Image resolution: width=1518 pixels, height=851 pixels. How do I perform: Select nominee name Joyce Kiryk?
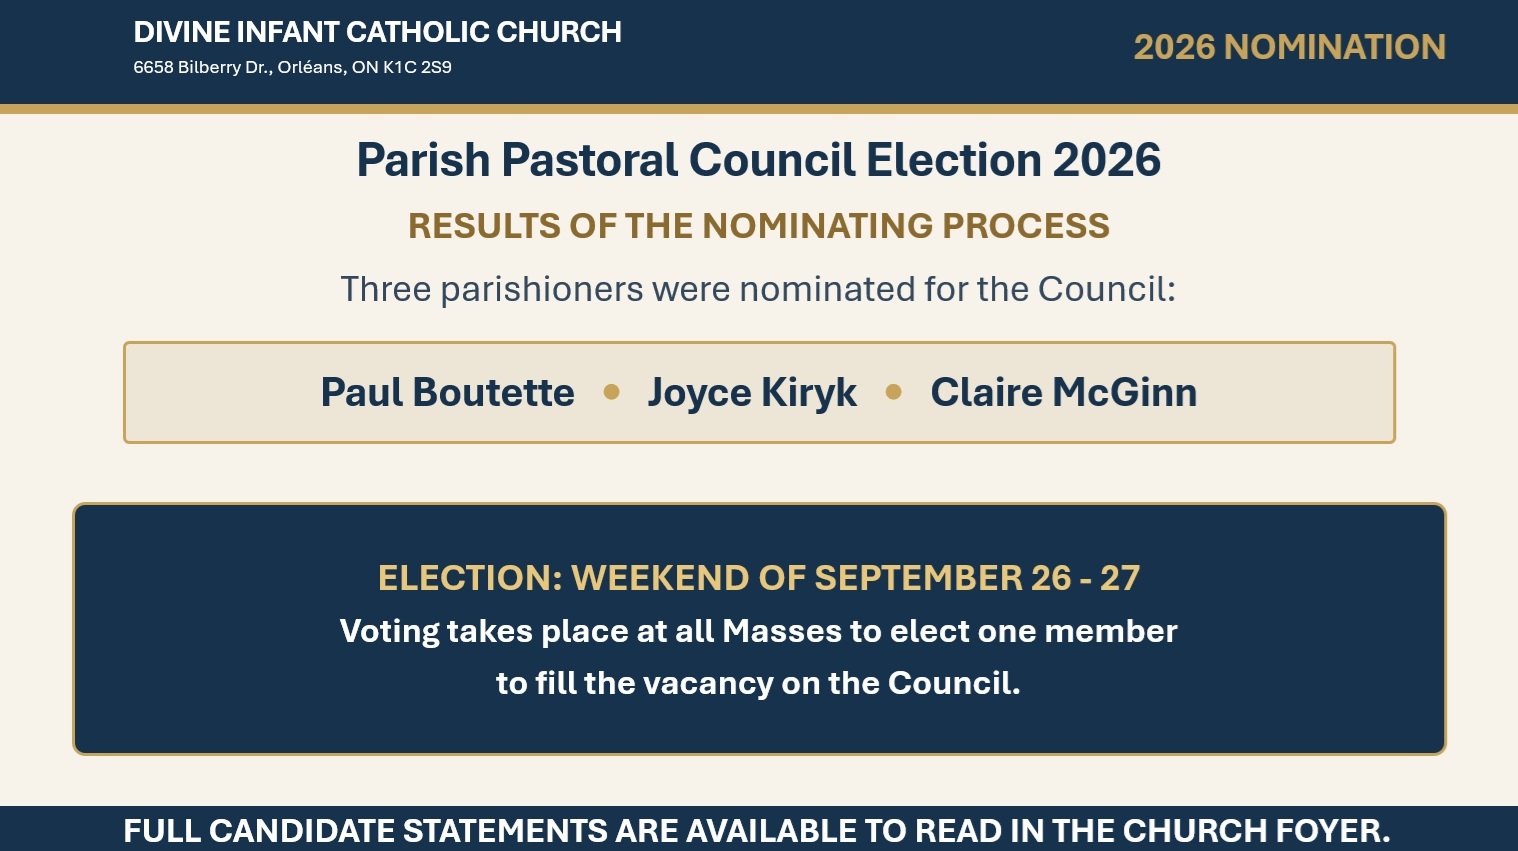[x=752, y=394]
